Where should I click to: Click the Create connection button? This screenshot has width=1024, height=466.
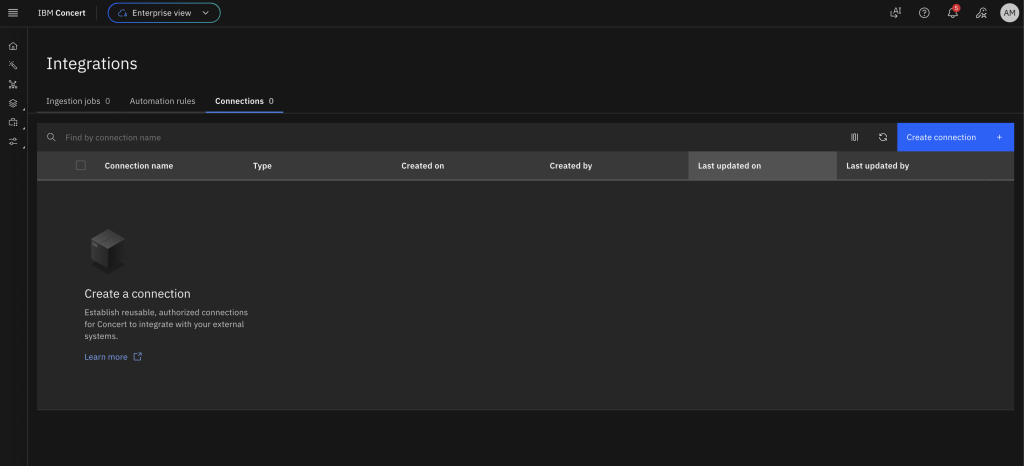coord(955,137)
